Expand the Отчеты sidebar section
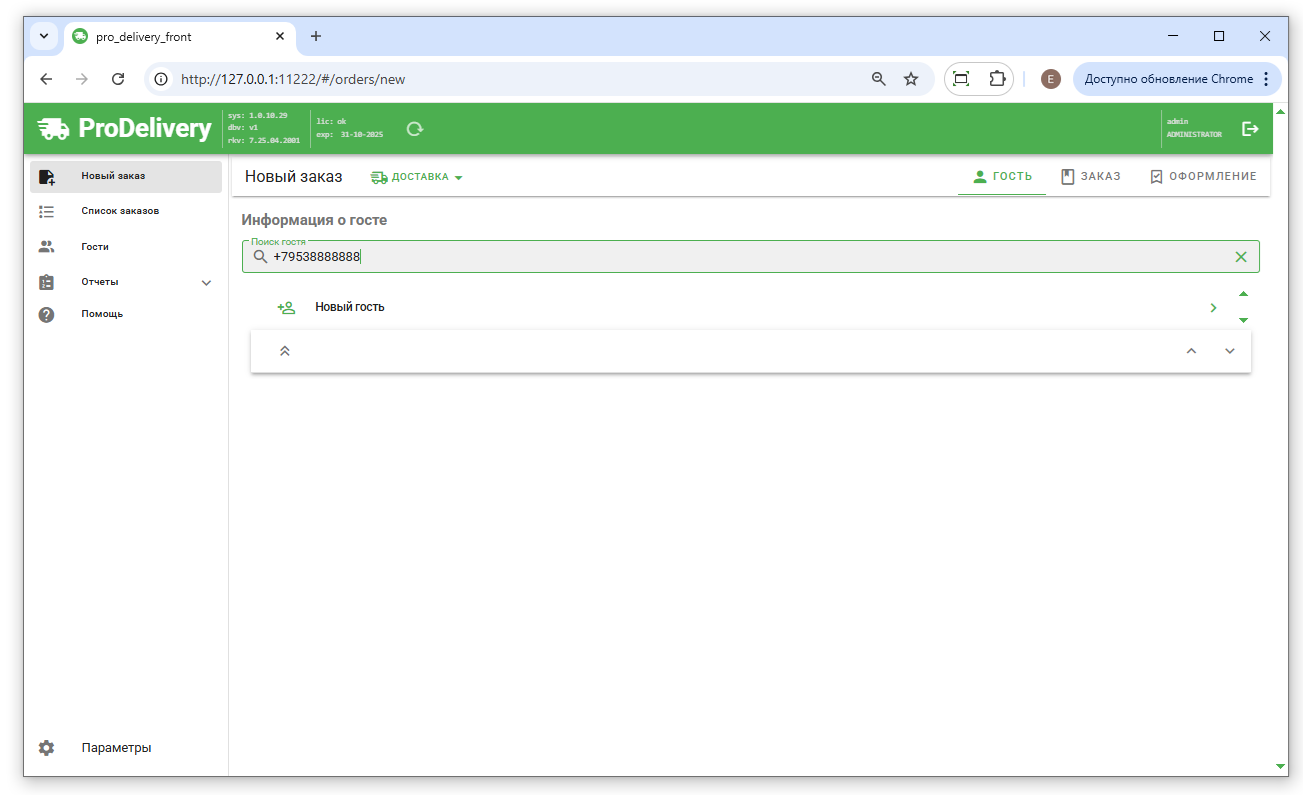 [206, 283]
